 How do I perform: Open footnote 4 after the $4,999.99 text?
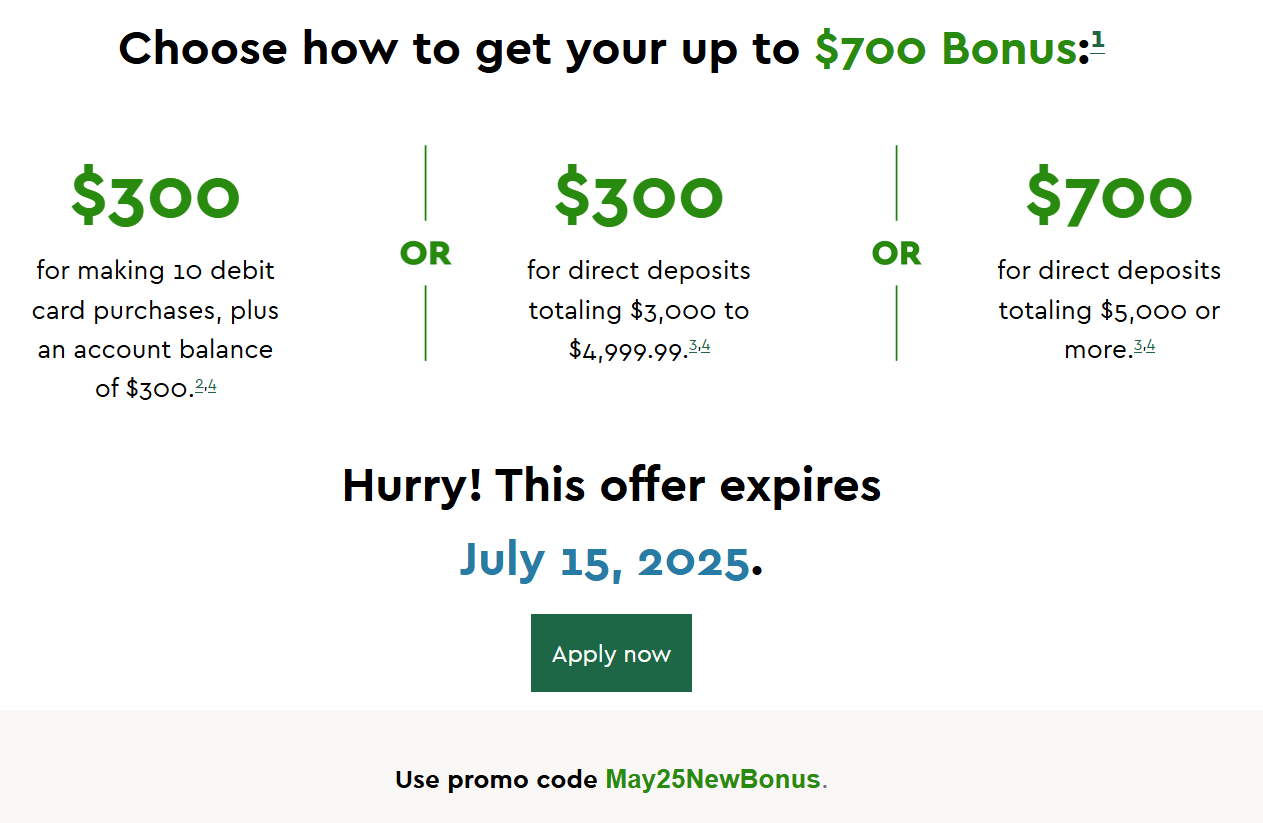[x=706, y=346]
